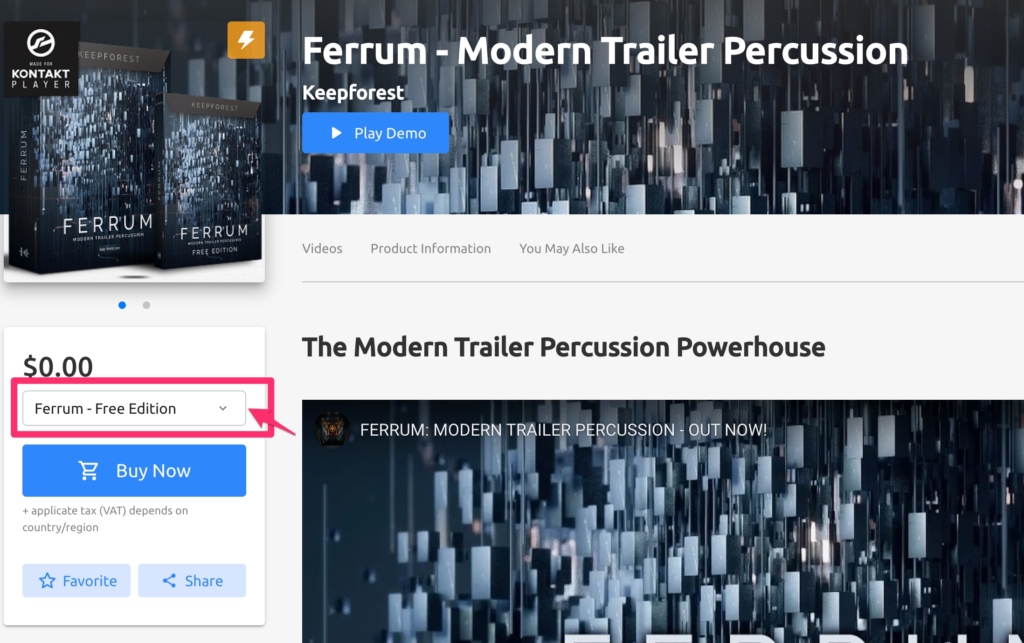
Task: Click the Buy Now button
Action: coord(134,471)
